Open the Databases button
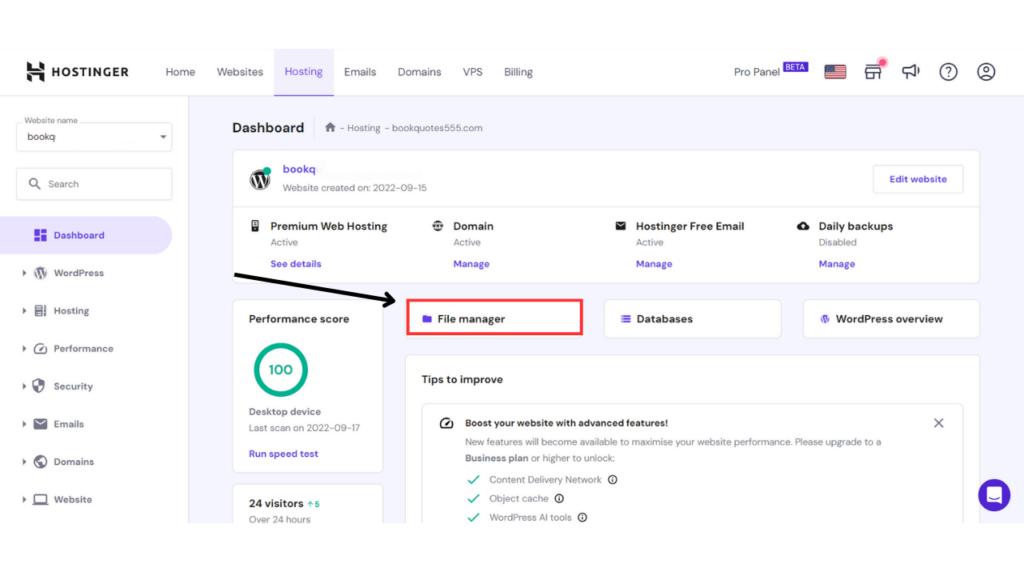Viewport: 1024px width, 576px height. [692, 319]
